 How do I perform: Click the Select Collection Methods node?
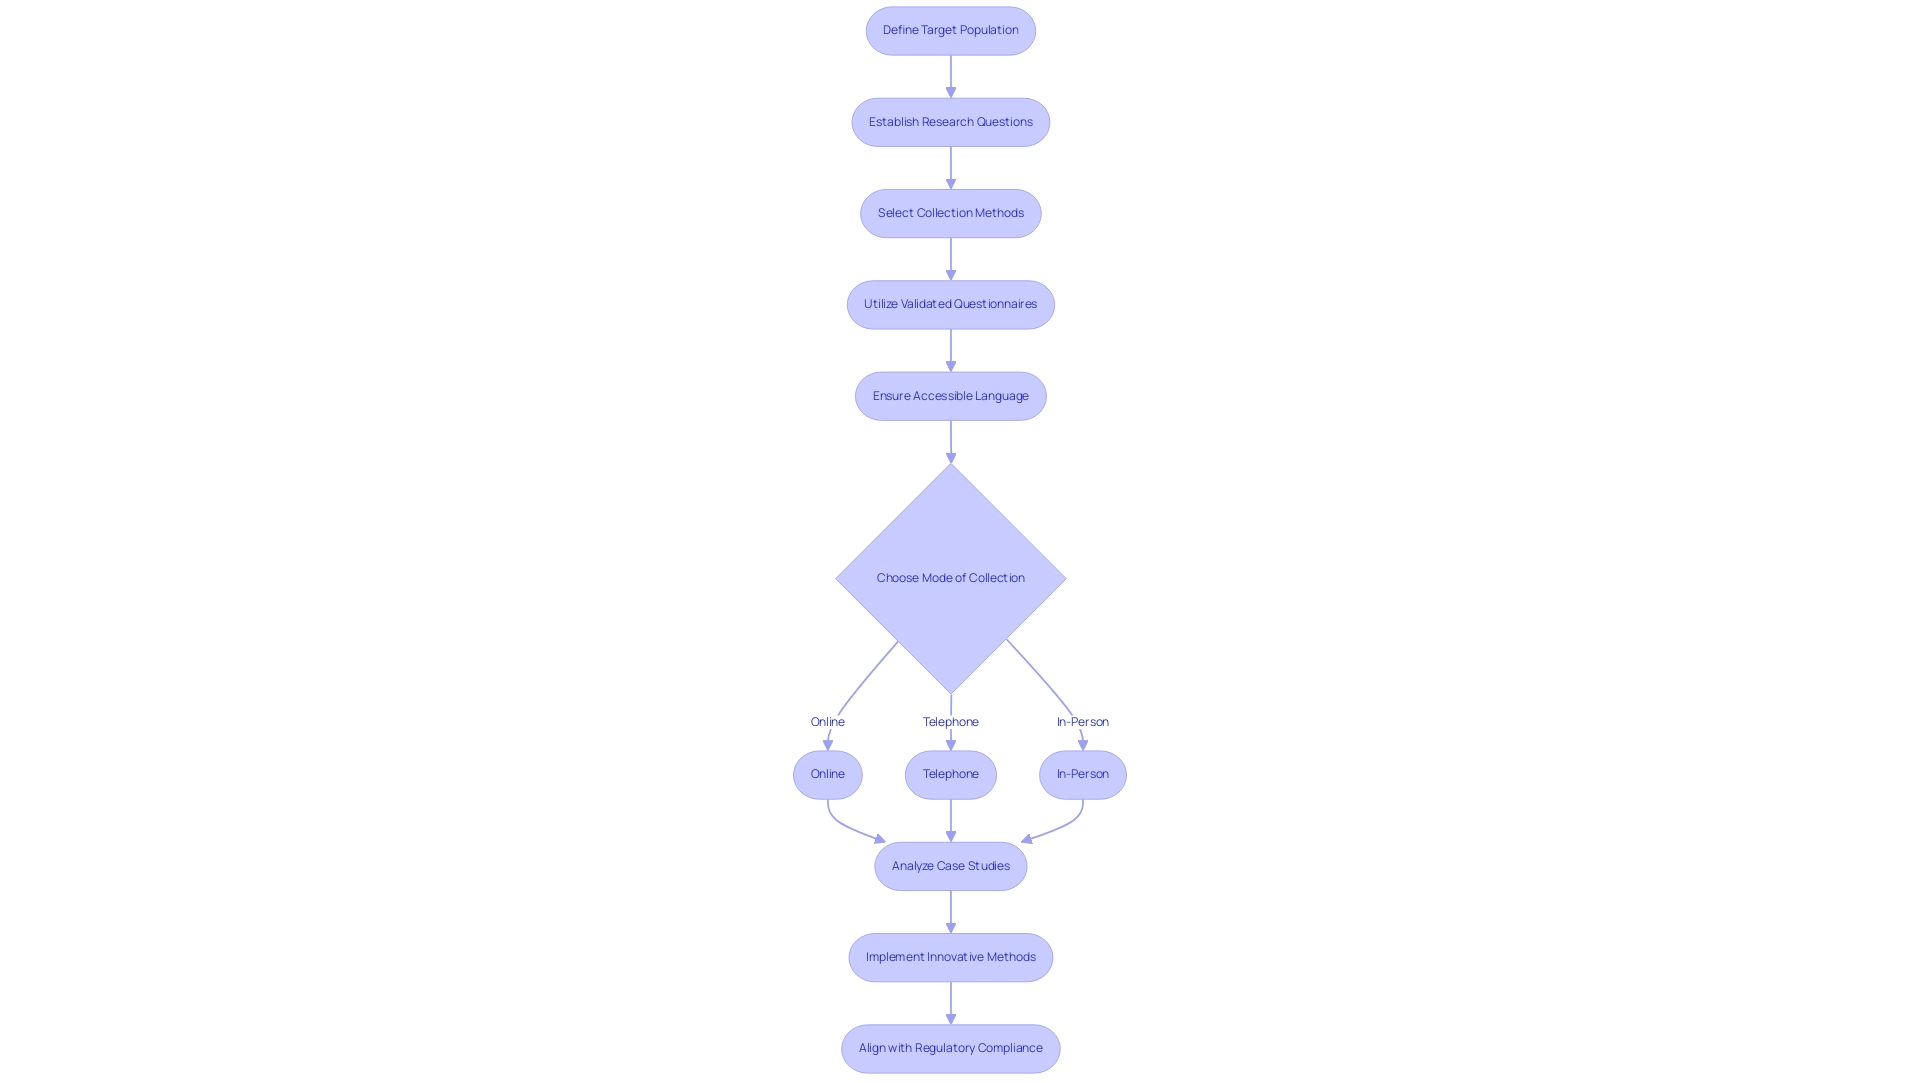click(951, 212)
